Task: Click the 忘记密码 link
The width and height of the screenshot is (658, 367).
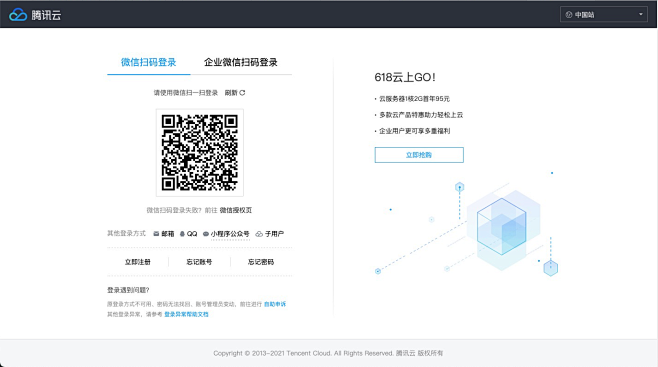Action: tap(261, 262)
